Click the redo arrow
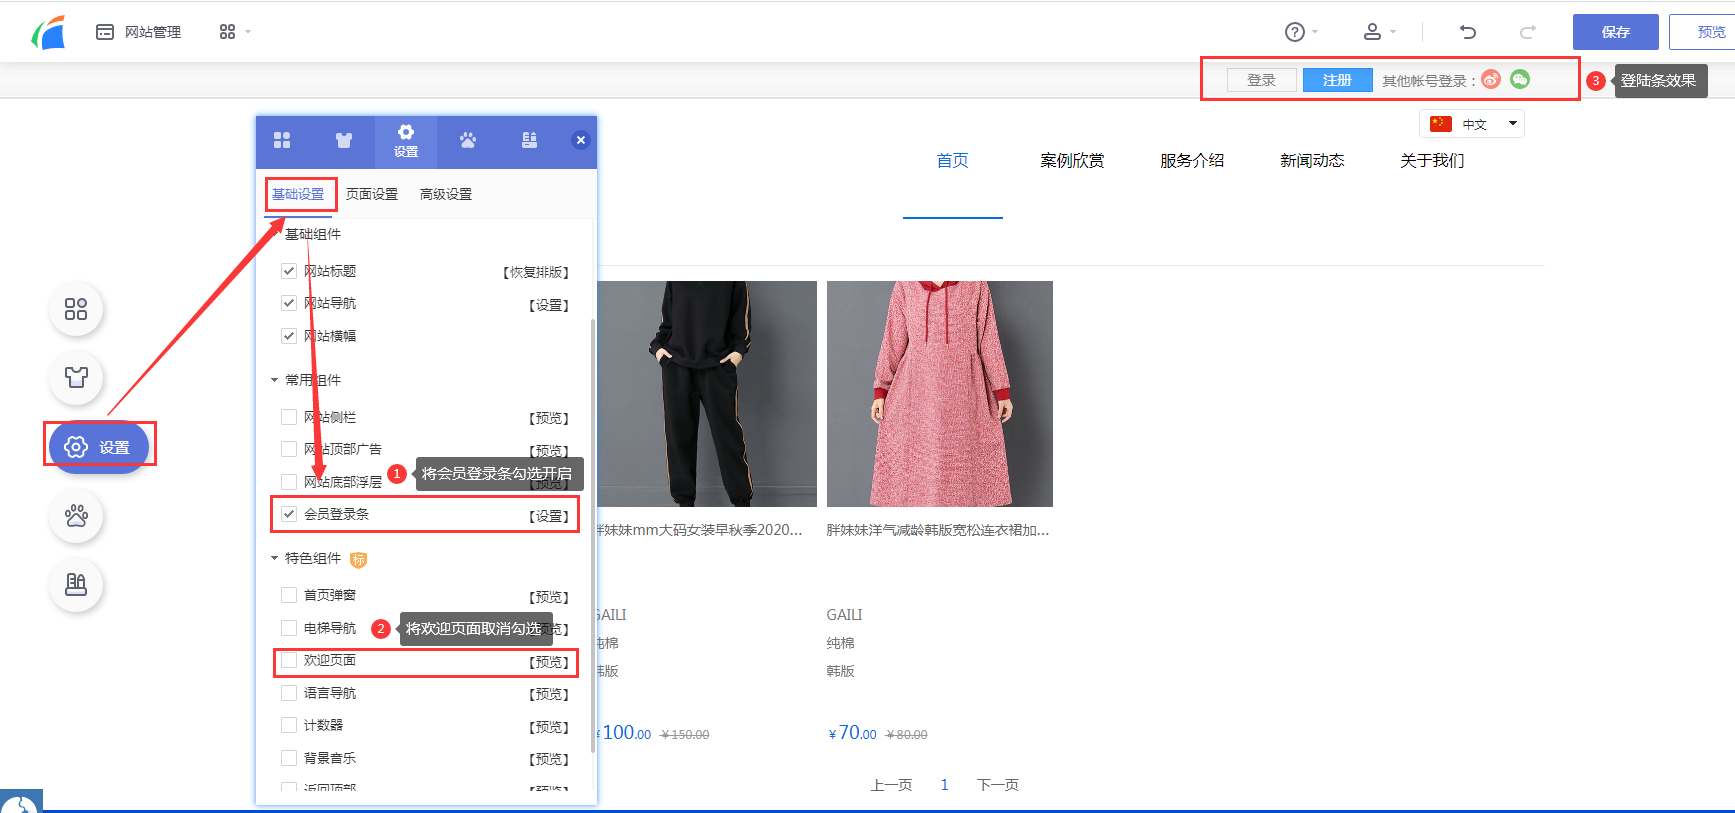Viewport: 1735px width, 813px height. click(x=1527, y=32)
